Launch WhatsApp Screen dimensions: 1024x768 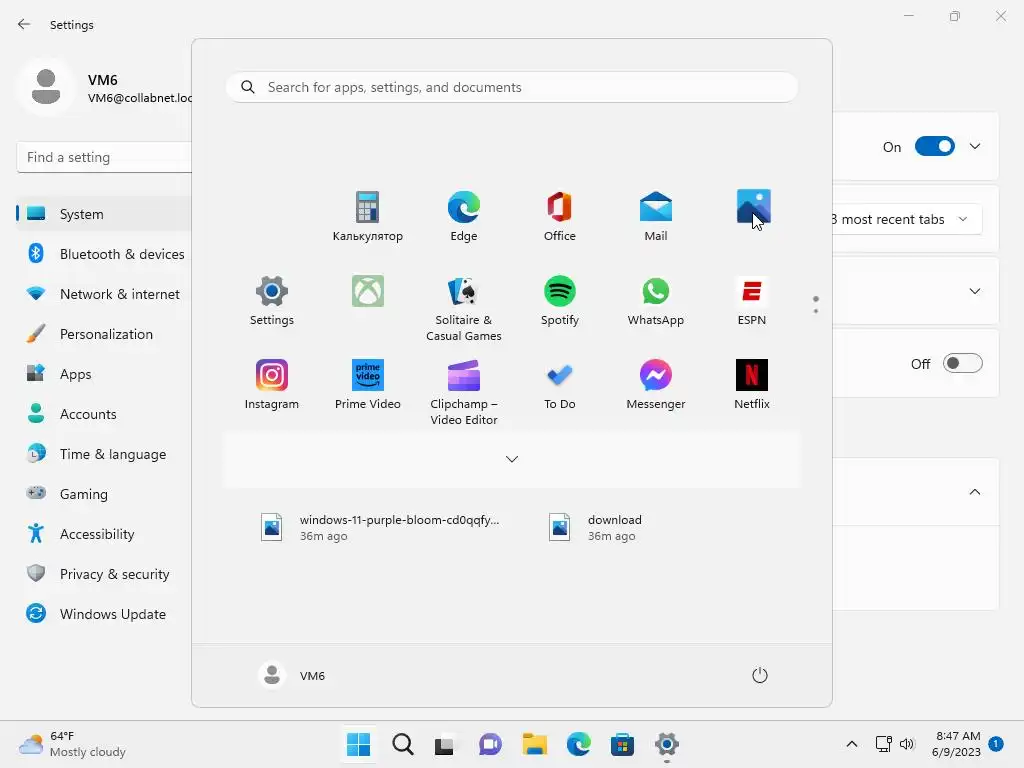[x=656, y=300]
